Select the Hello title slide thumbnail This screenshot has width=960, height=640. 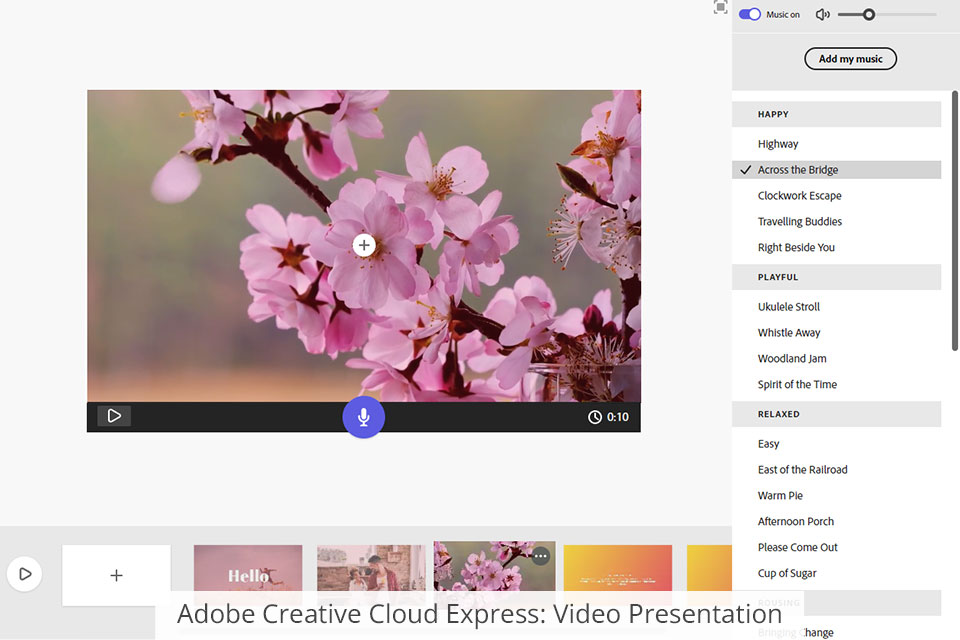pyautogui.click(x=248, y=572)
